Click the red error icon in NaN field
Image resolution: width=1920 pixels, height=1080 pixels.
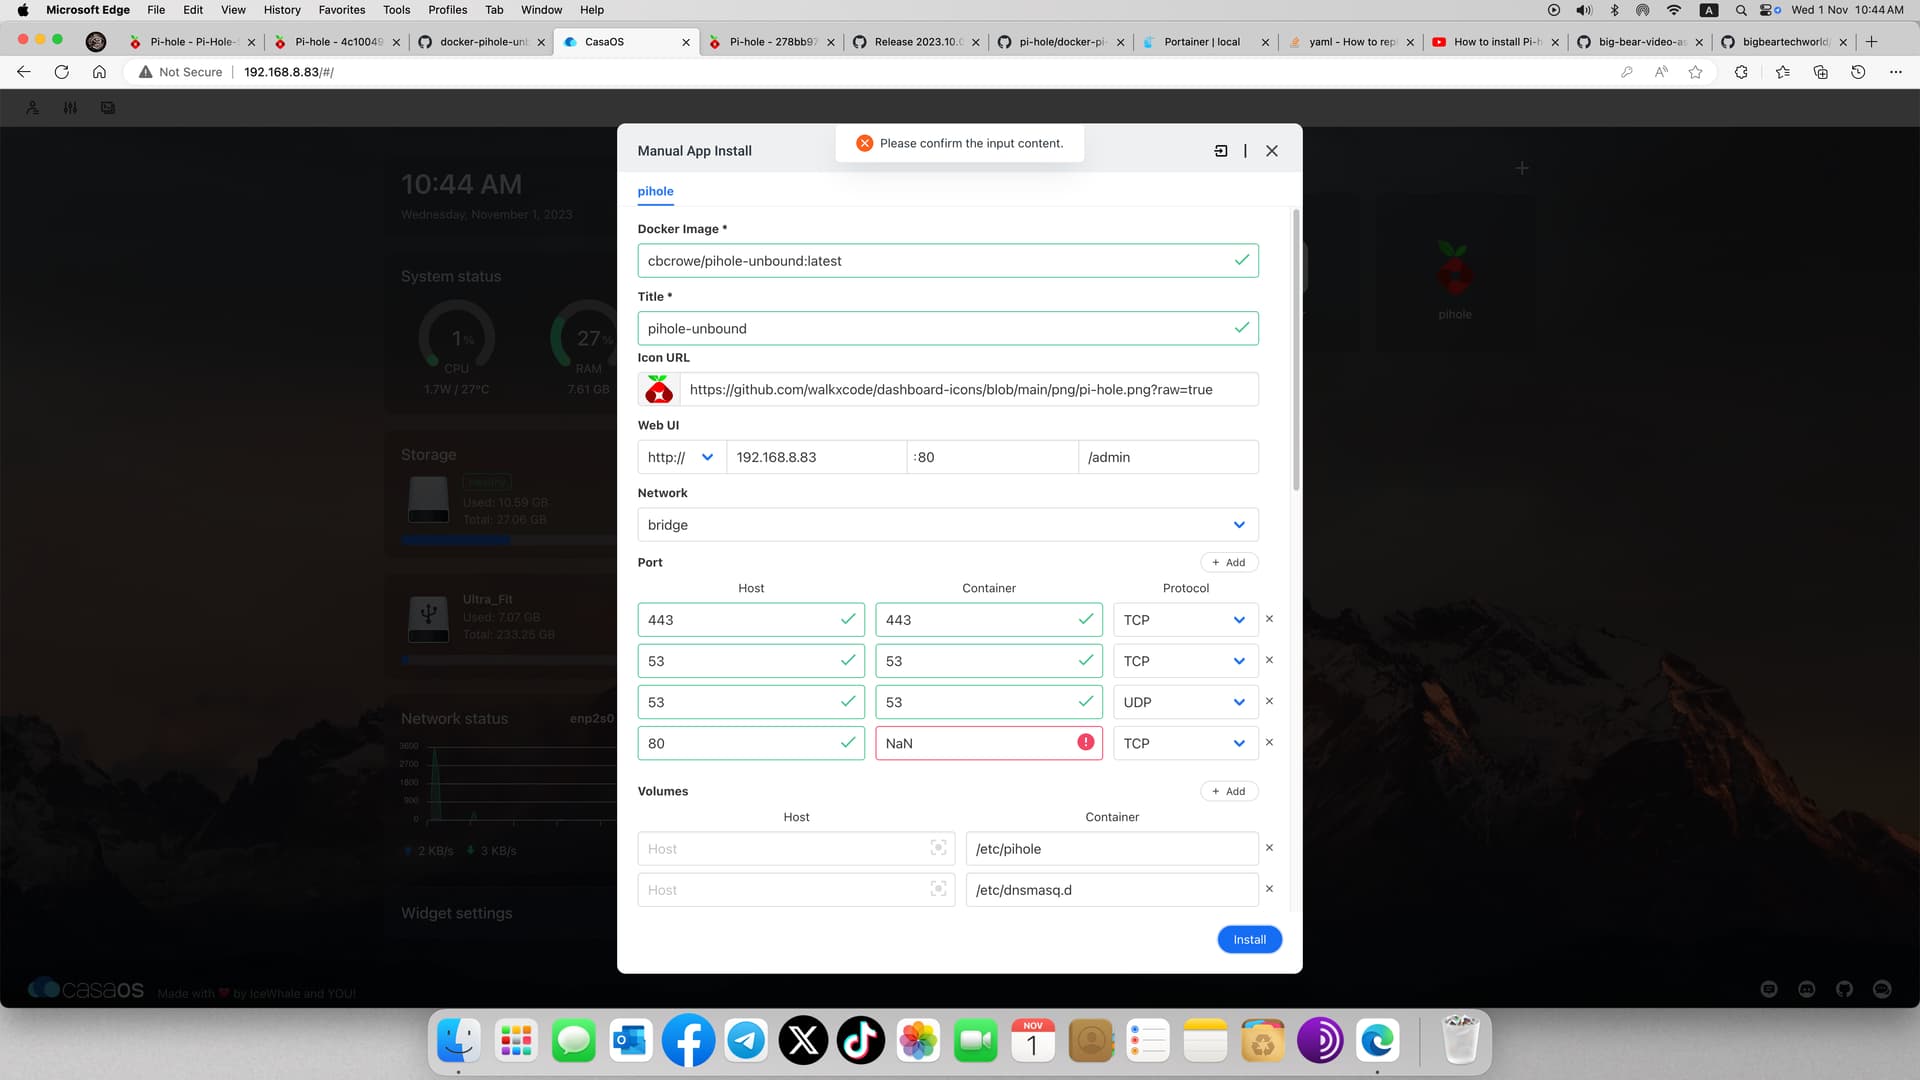1085,742
